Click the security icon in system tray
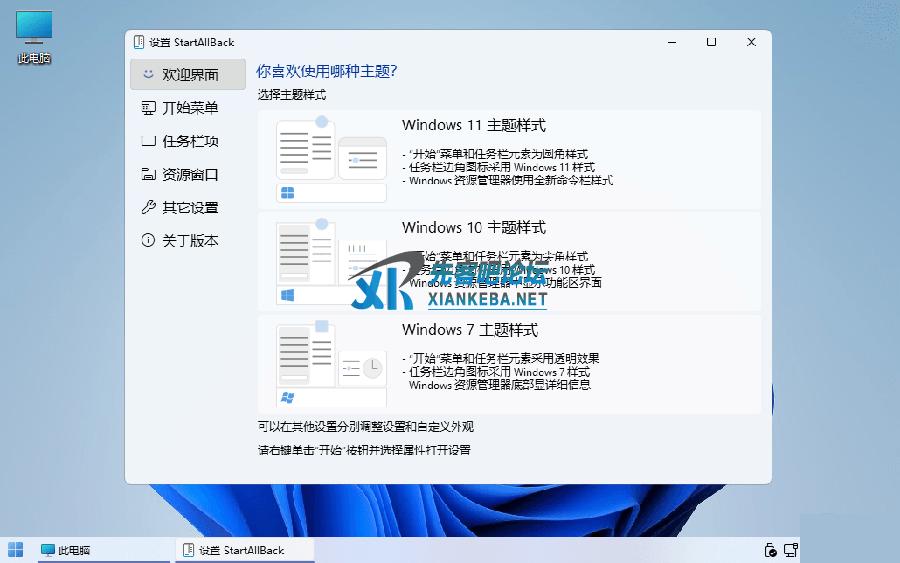 point(769,550)
